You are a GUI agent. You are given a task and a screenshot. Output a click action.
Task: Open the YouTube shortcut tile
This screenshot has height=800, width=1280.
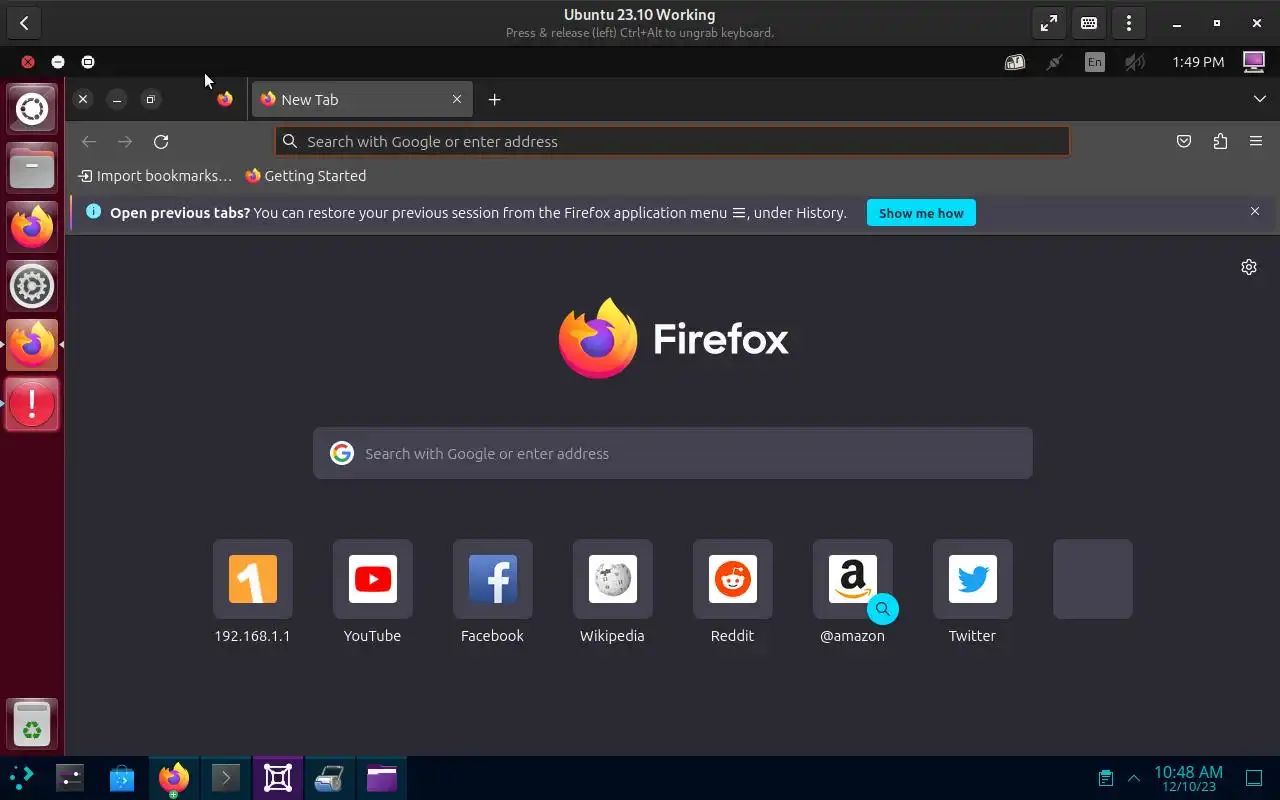[373, 592]
